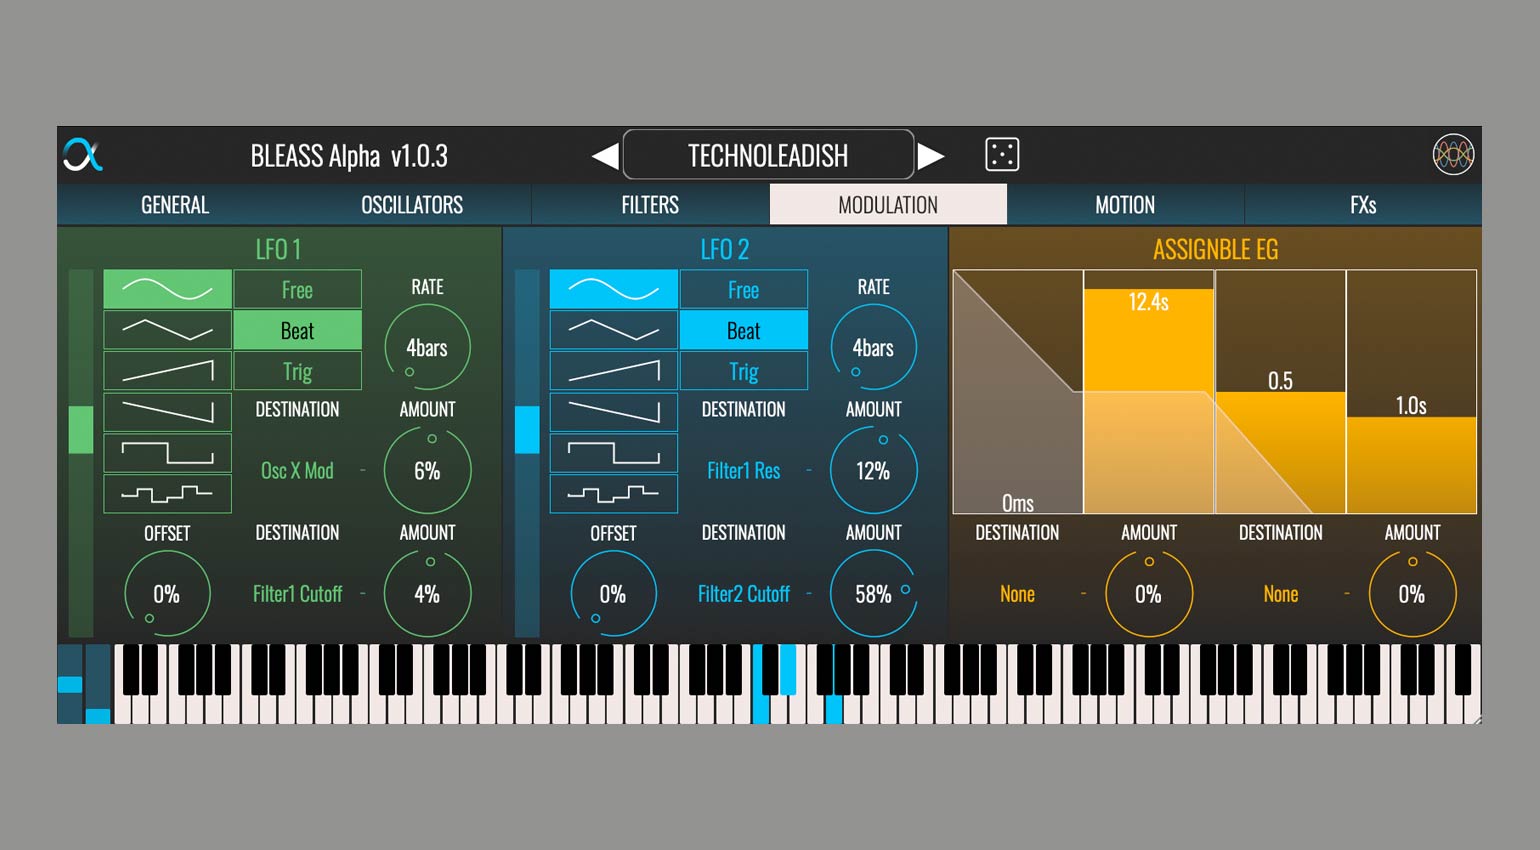Viewport: 1540px width, 850px height.
Task: Click the envelope release segment showing 1.0s
Action: pos(1412,392)
